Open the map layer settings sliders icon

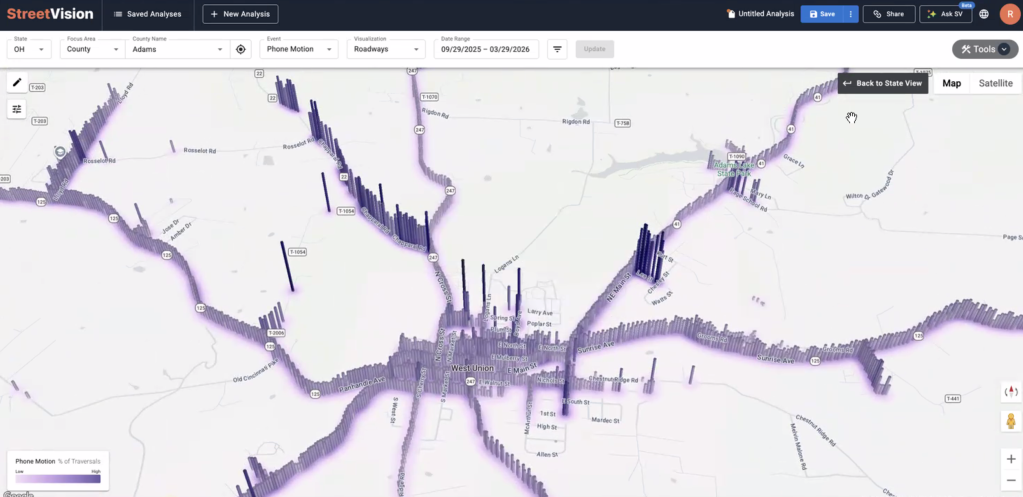(x=17, y=109)
